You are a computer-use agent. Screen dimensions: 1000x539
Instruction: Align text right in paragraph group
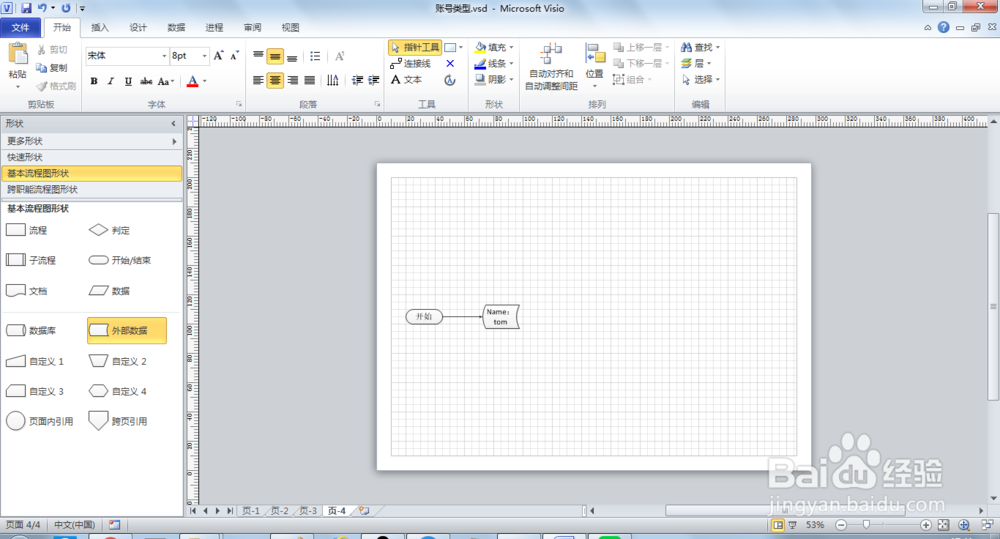(292, 80)
